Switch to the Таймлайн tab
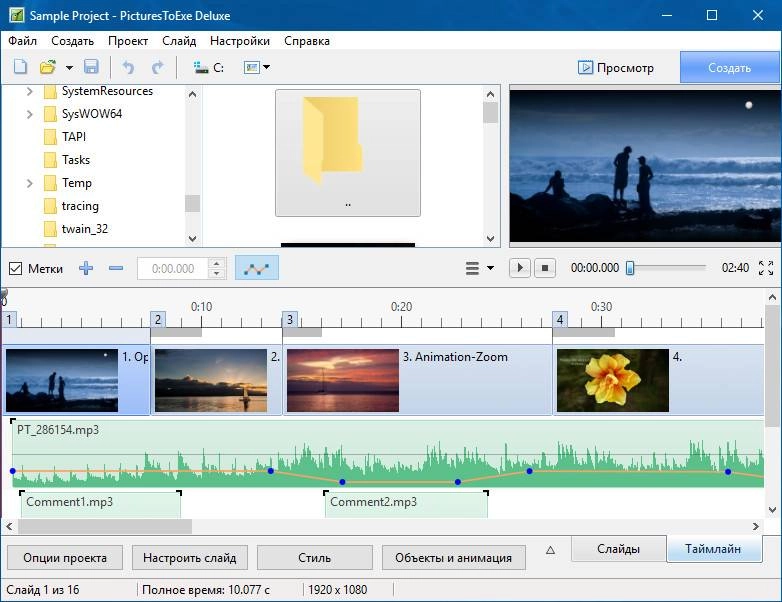 pyautogui.click(x=713, y=549)
